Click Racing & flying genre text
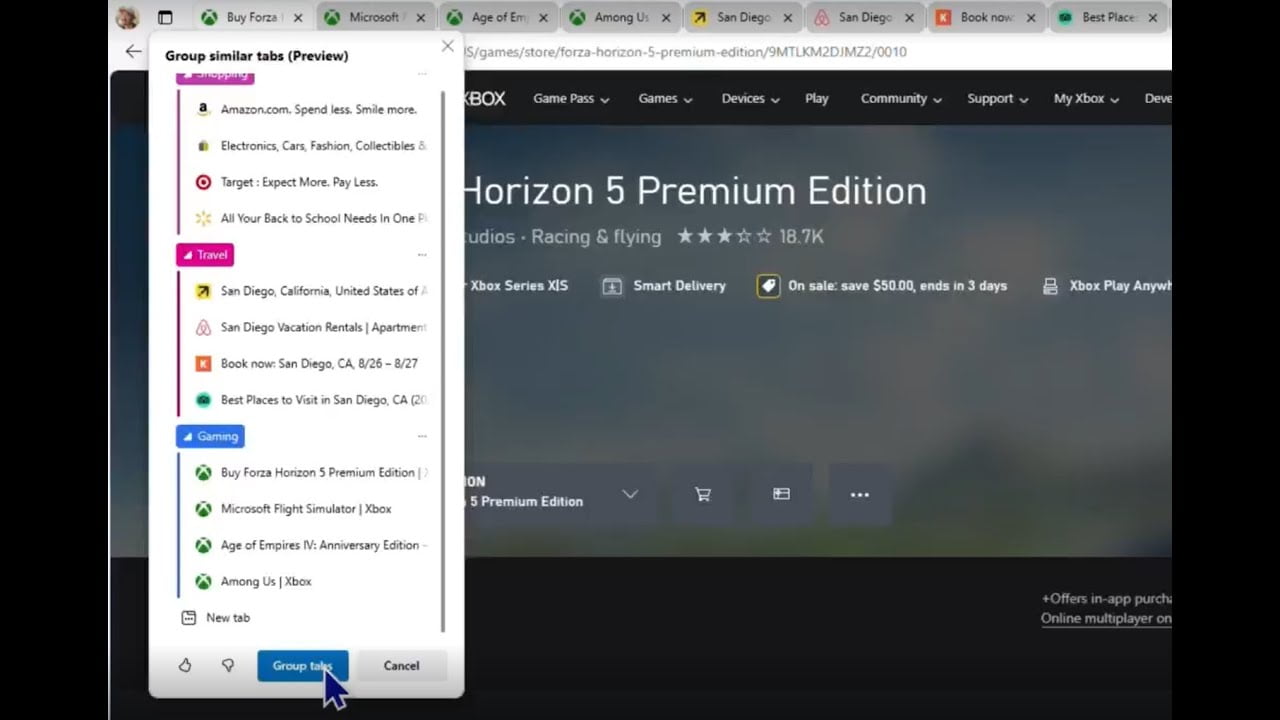 tap(596, 237)
